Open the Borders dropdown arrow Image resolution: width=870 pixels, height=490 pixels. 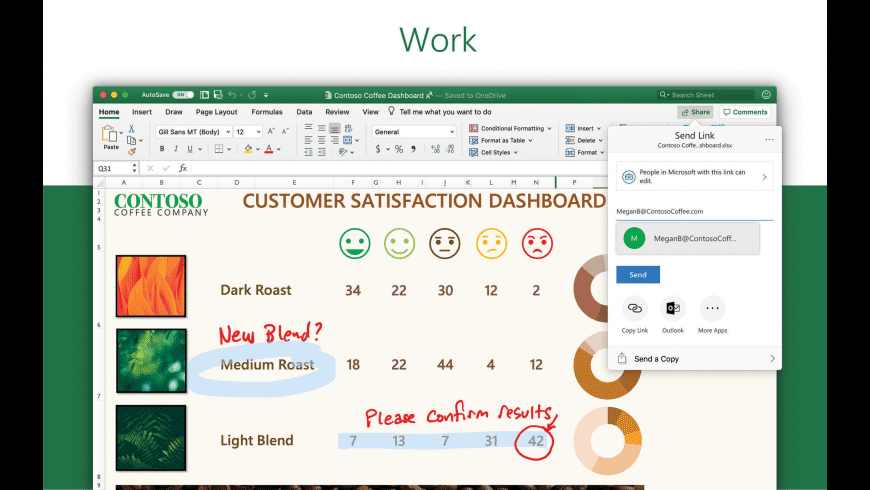(229, 149)
